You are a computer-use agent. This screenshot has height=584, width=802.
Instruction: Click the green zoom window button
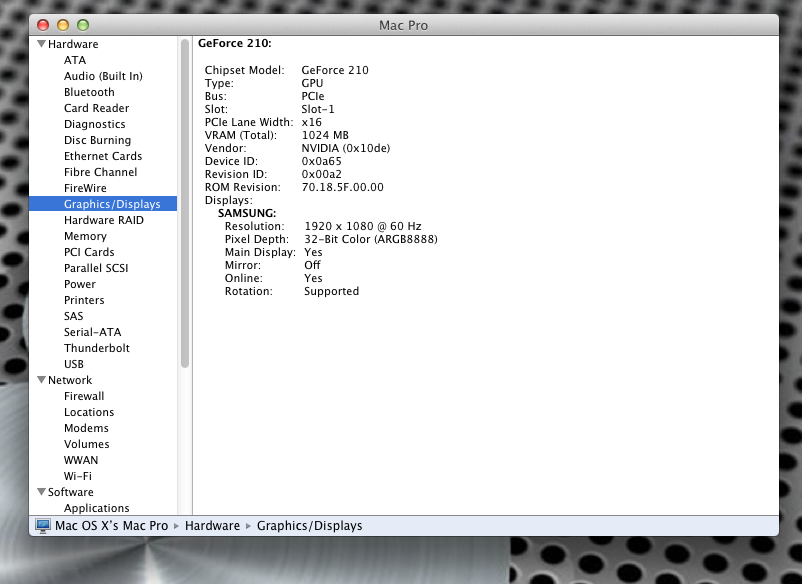click(83, 25)
